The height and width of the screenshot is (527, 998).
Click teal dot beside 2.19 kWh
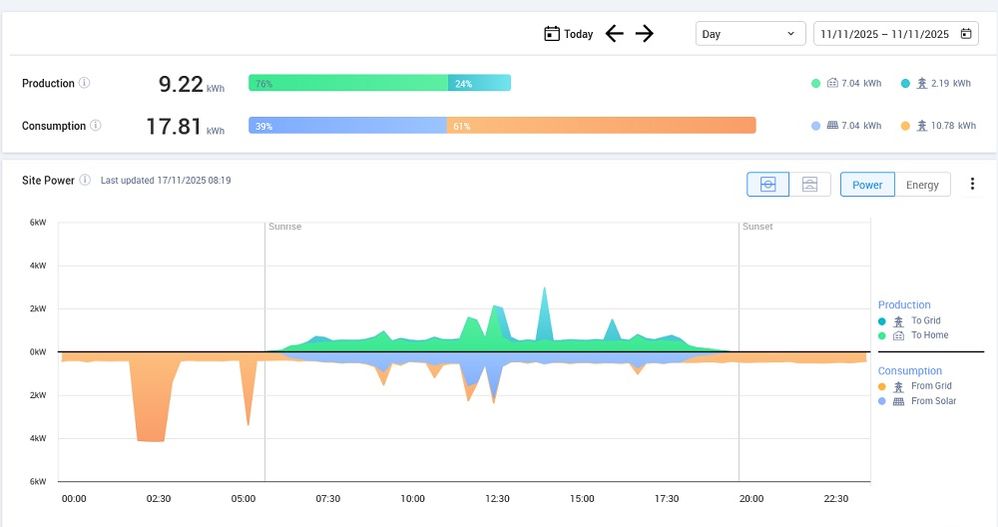click(905, 83)
